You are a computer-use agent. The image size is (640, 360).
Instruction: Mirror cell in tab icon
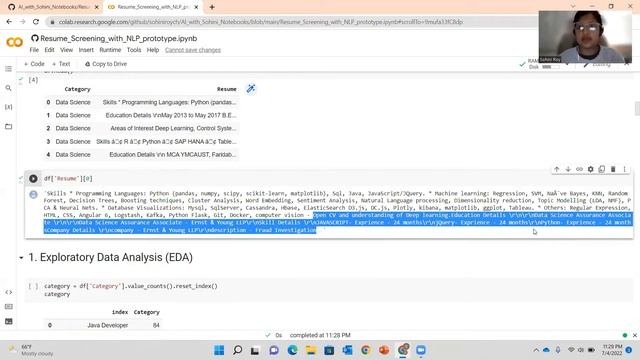(x=602, y=169)
